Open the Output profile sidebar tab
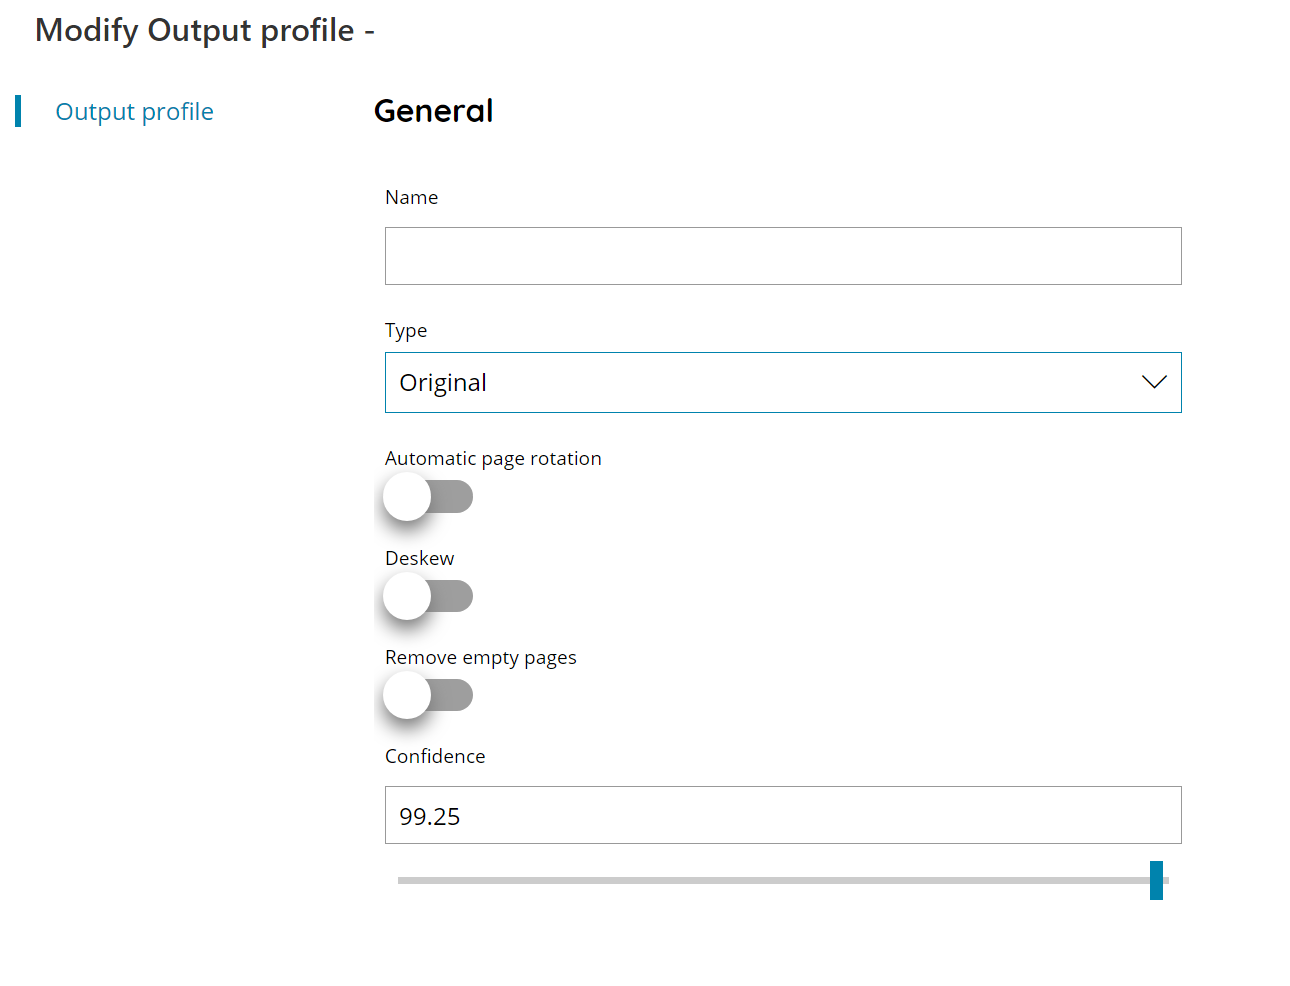This screenshot has width=1290, height=986. 134,111
